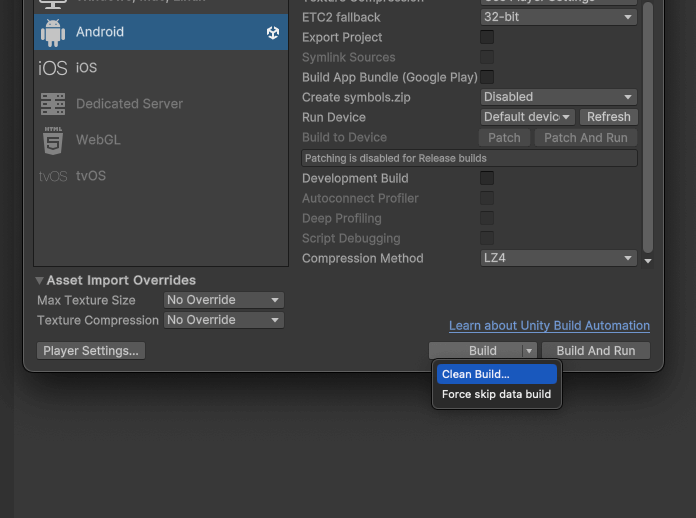Choose the WebGL HTML5 icon
The image size is (696, 518).
[52, 140]
